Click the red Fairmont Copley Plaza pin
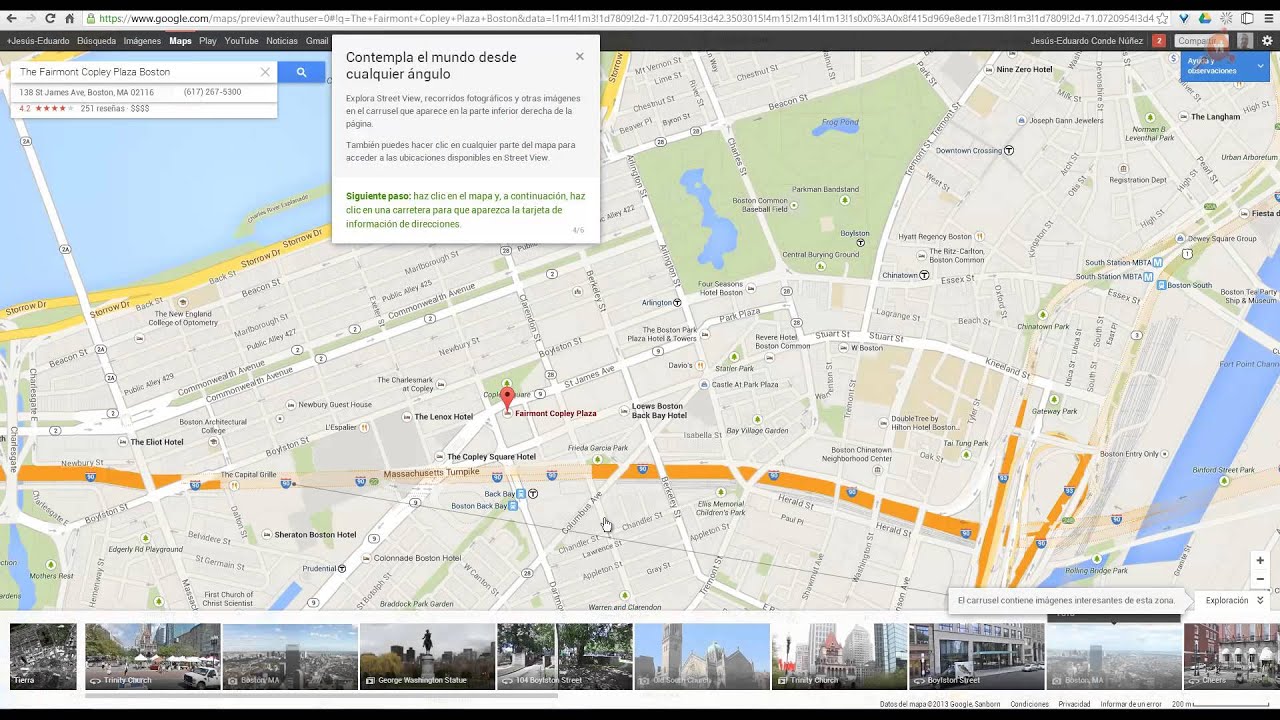The width and height of the screenshot is (1280, 720). 507,400
